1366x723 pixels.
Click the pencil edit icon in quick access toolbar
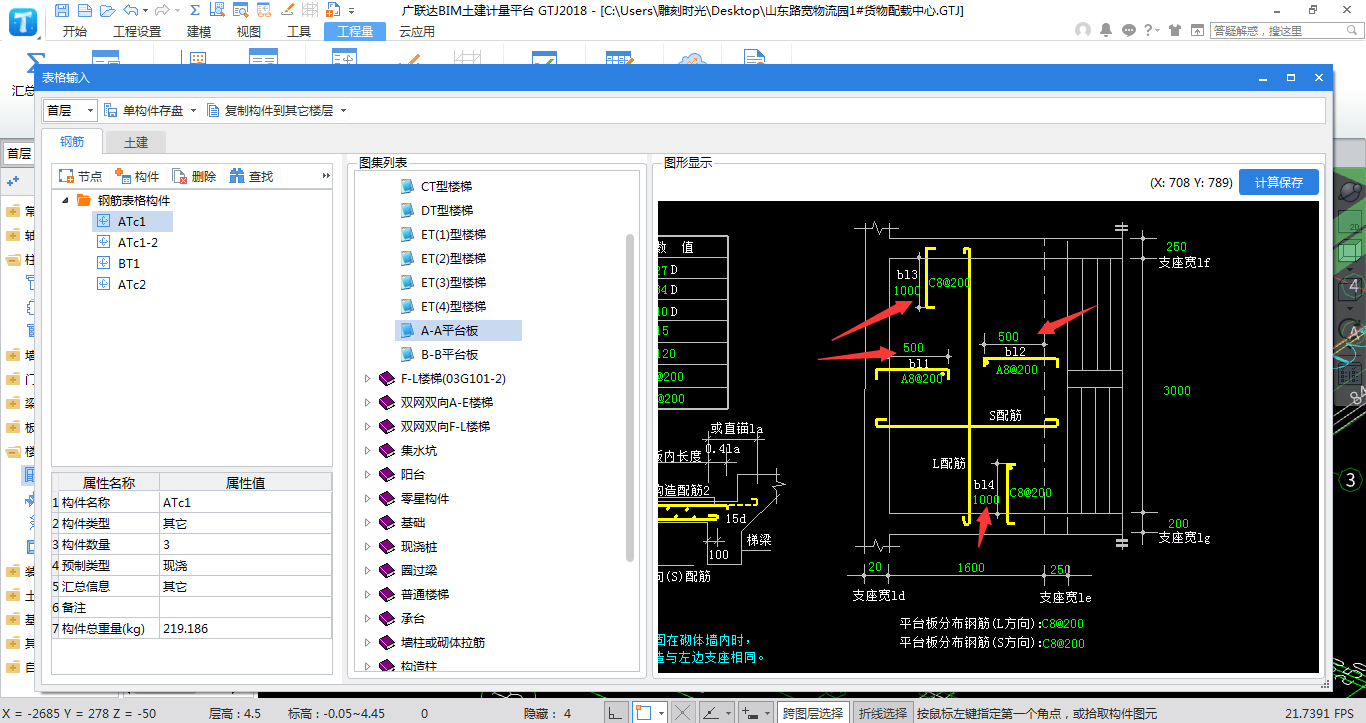(x=287, y=10)
